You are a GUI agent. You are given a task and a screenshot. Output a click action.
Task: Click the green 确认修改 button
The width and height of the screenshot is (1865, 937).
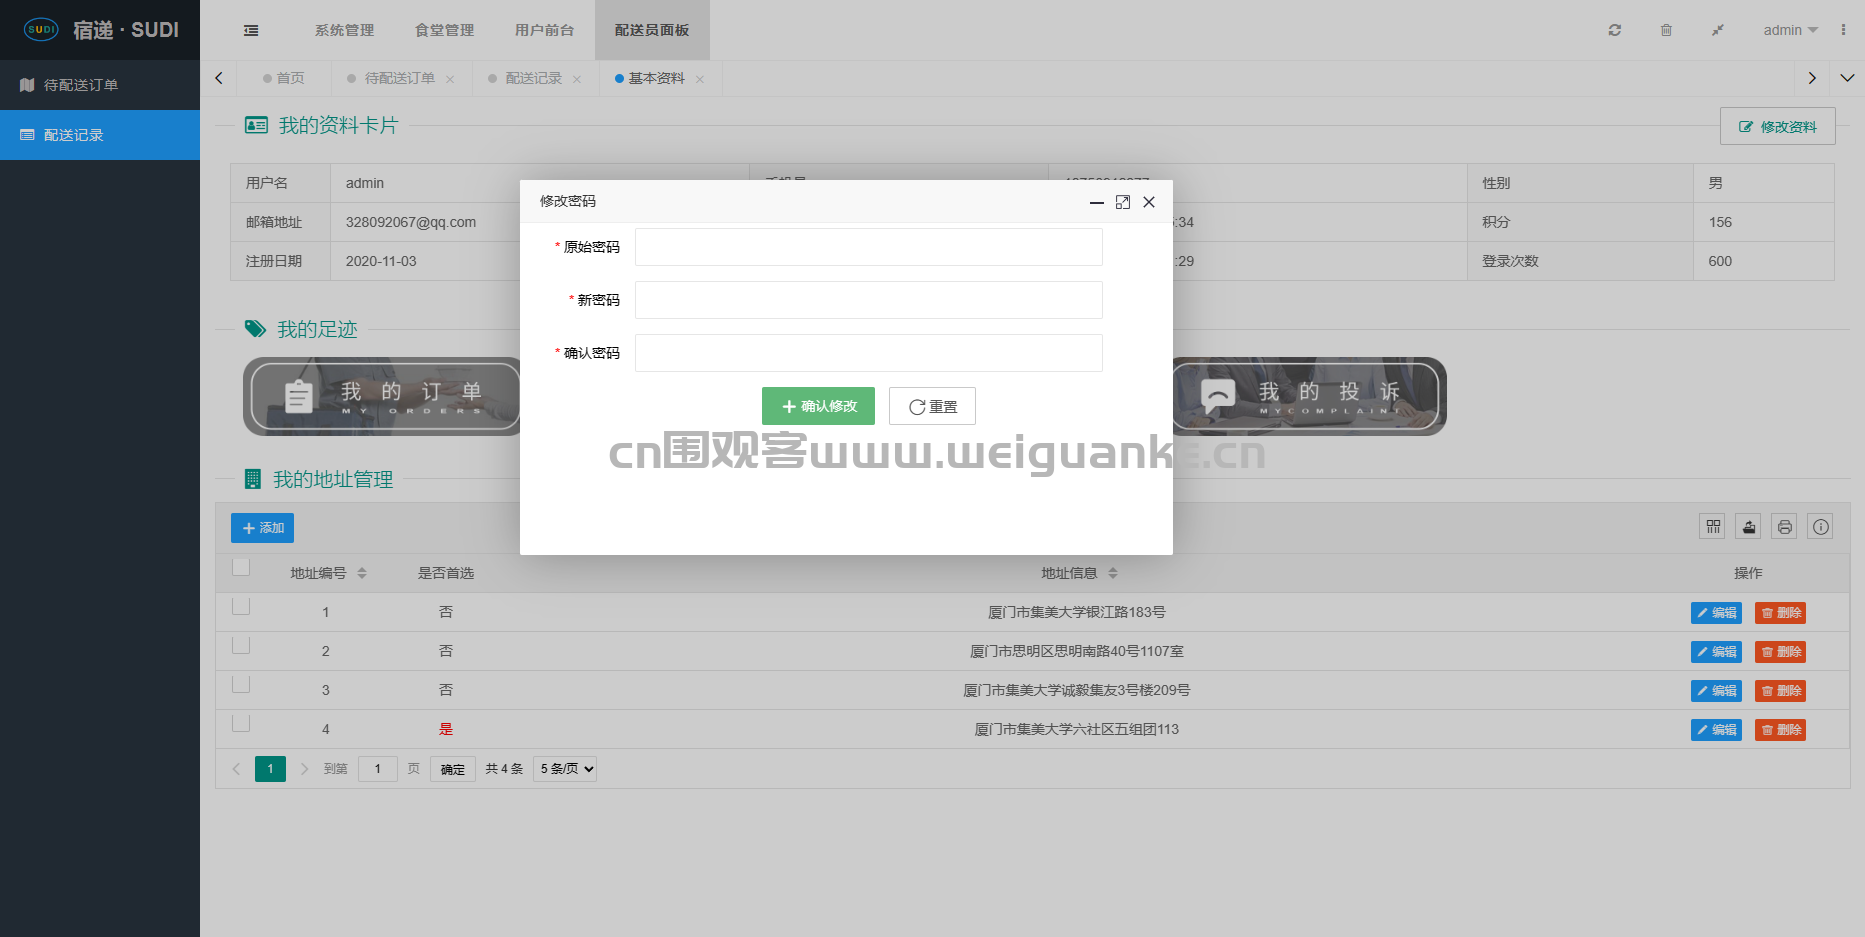tap(818, 406)
